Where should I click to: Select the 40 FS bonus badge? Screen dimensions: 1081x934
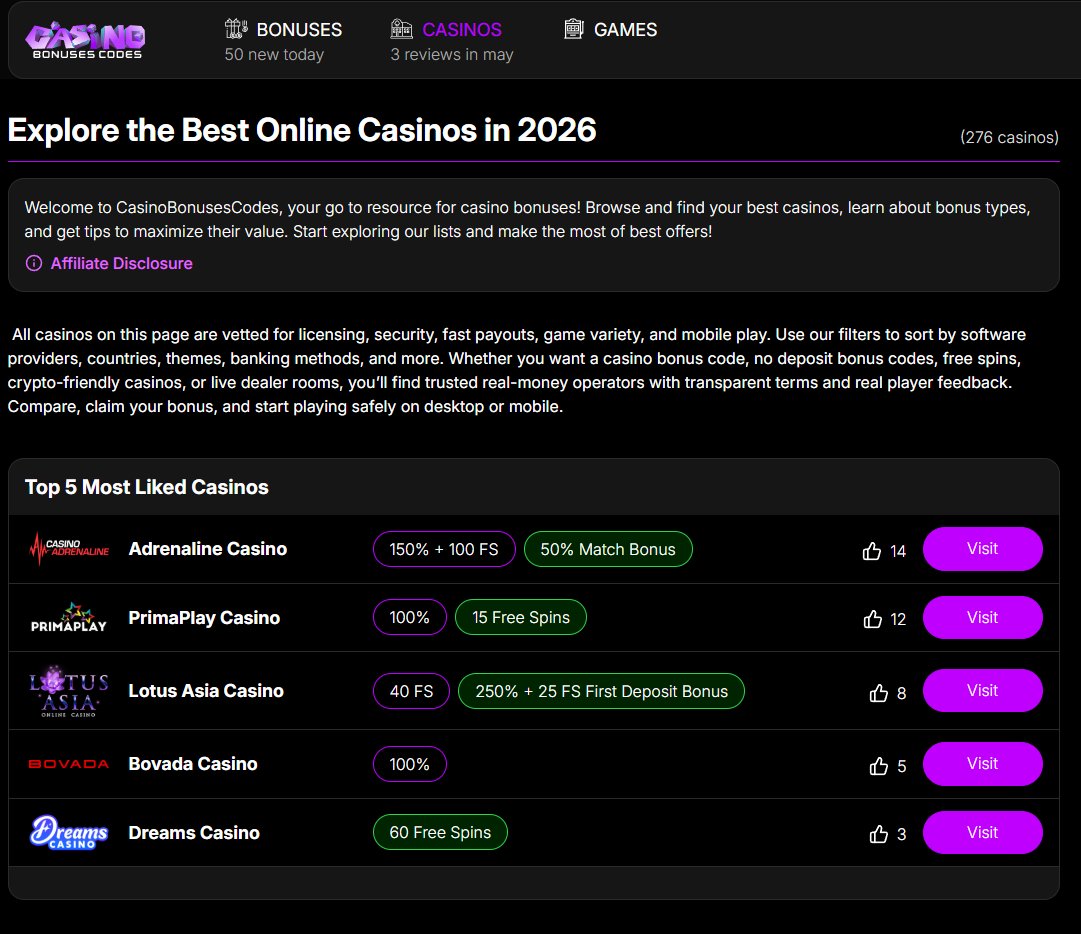[412, 691]
